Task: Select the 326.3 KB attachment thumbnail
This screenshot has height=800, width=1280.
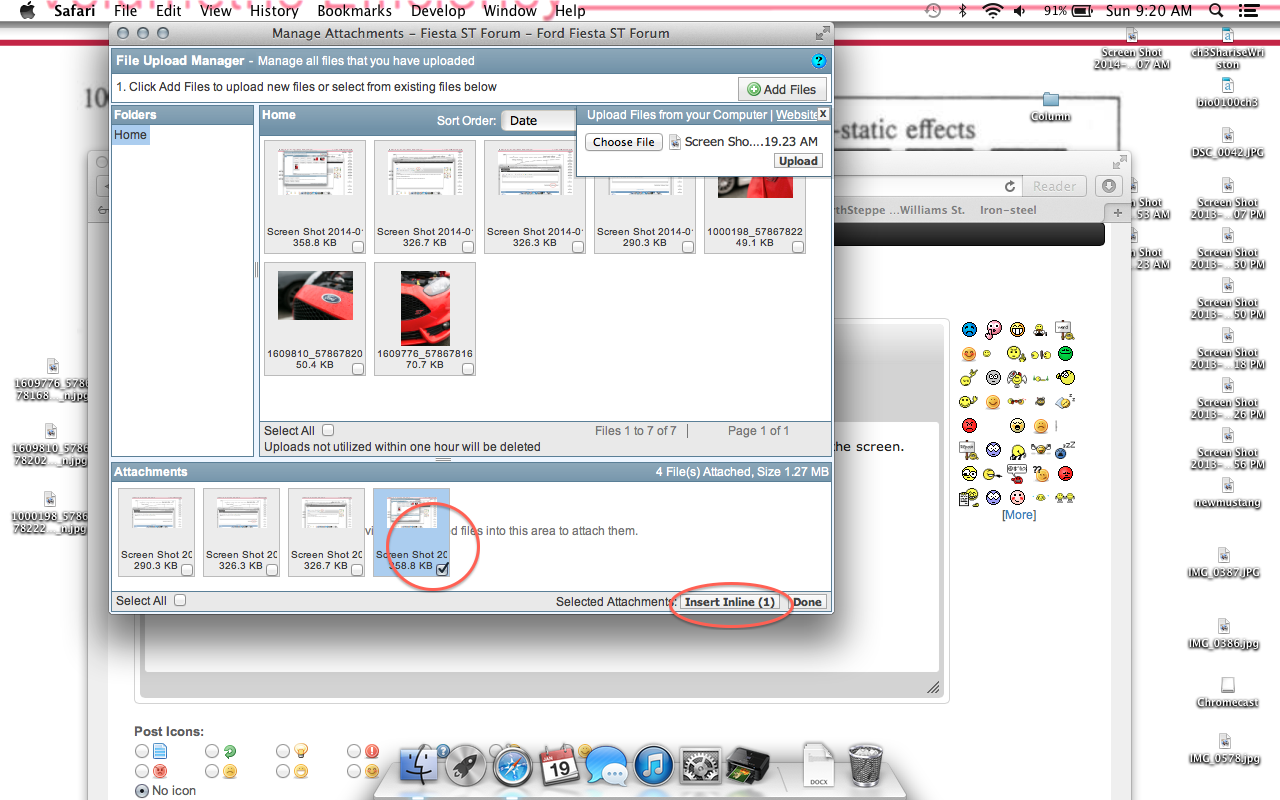Action: coord(241,533)
